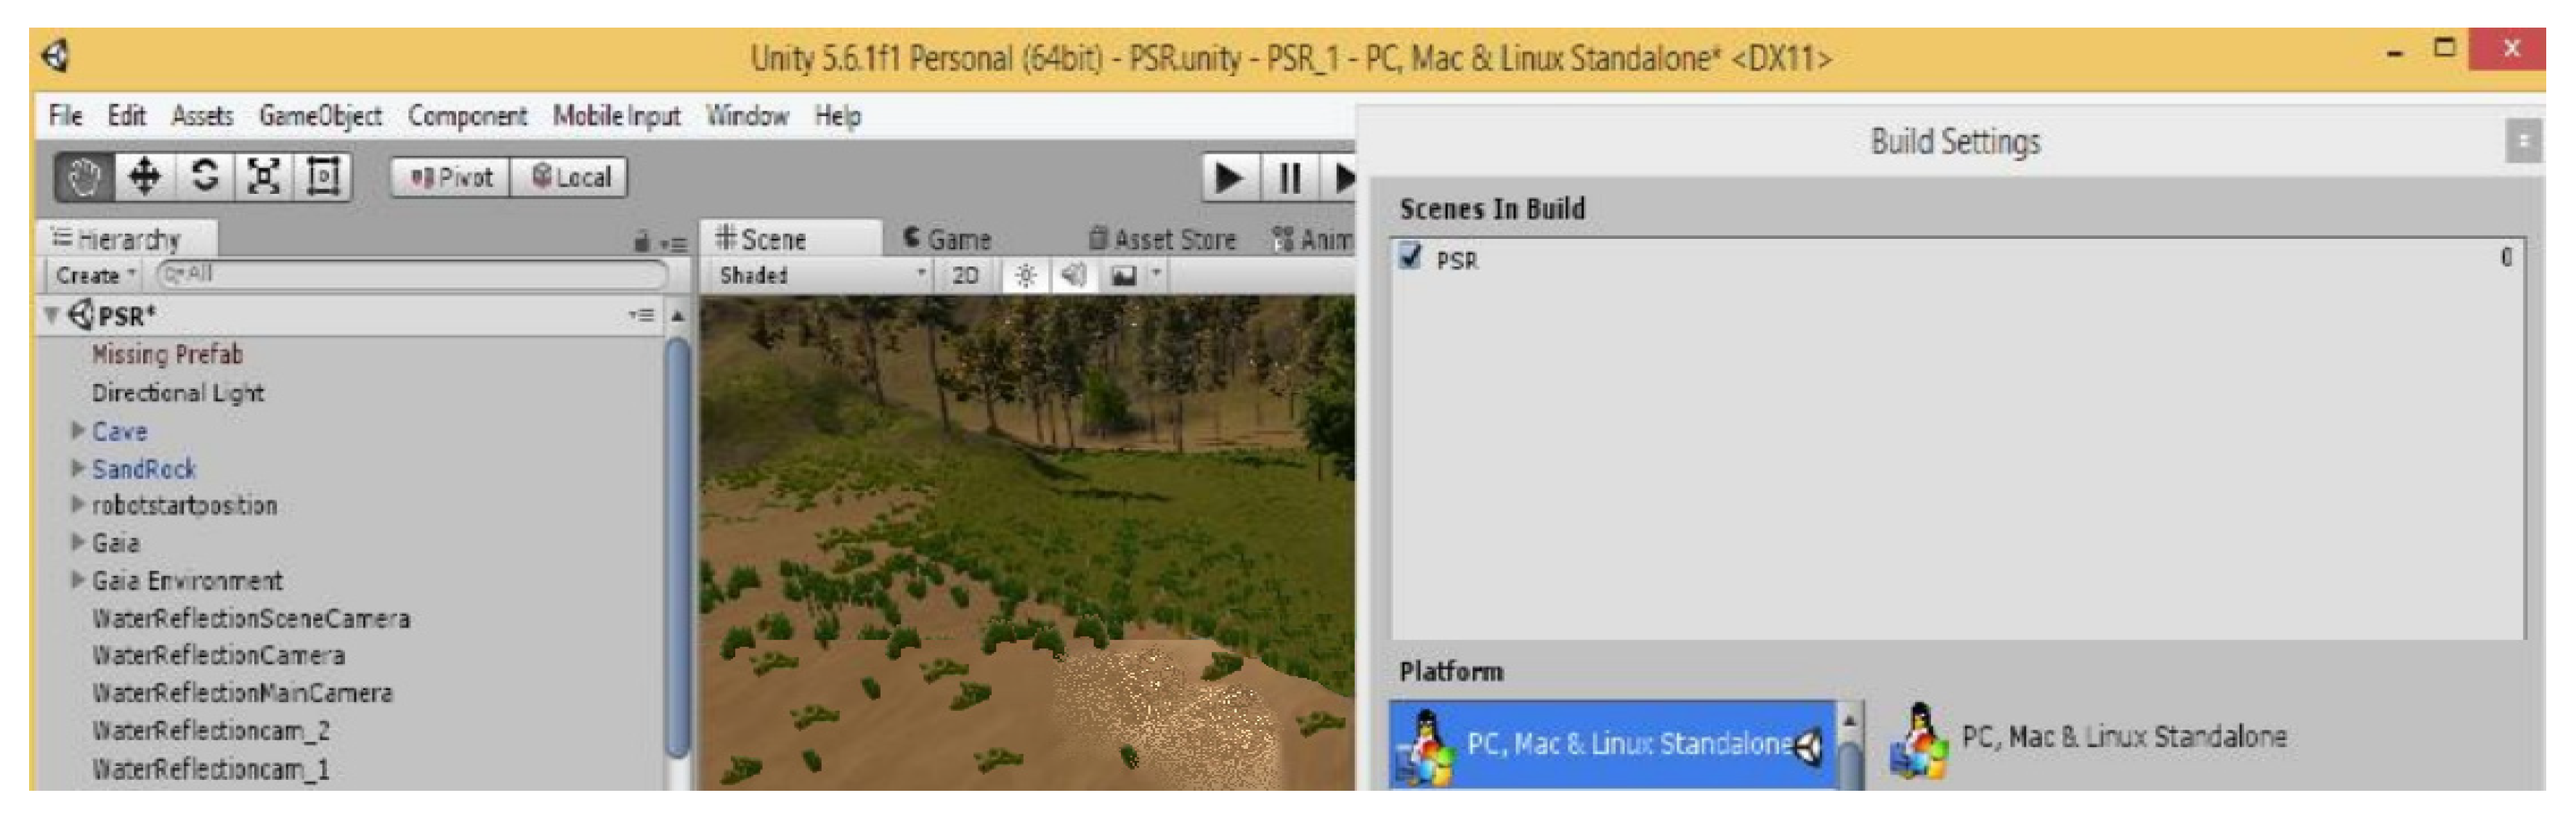Viewport: 2576px width, 822px height.
Task: Switch to the Game tab
Action: pos(946,239)
